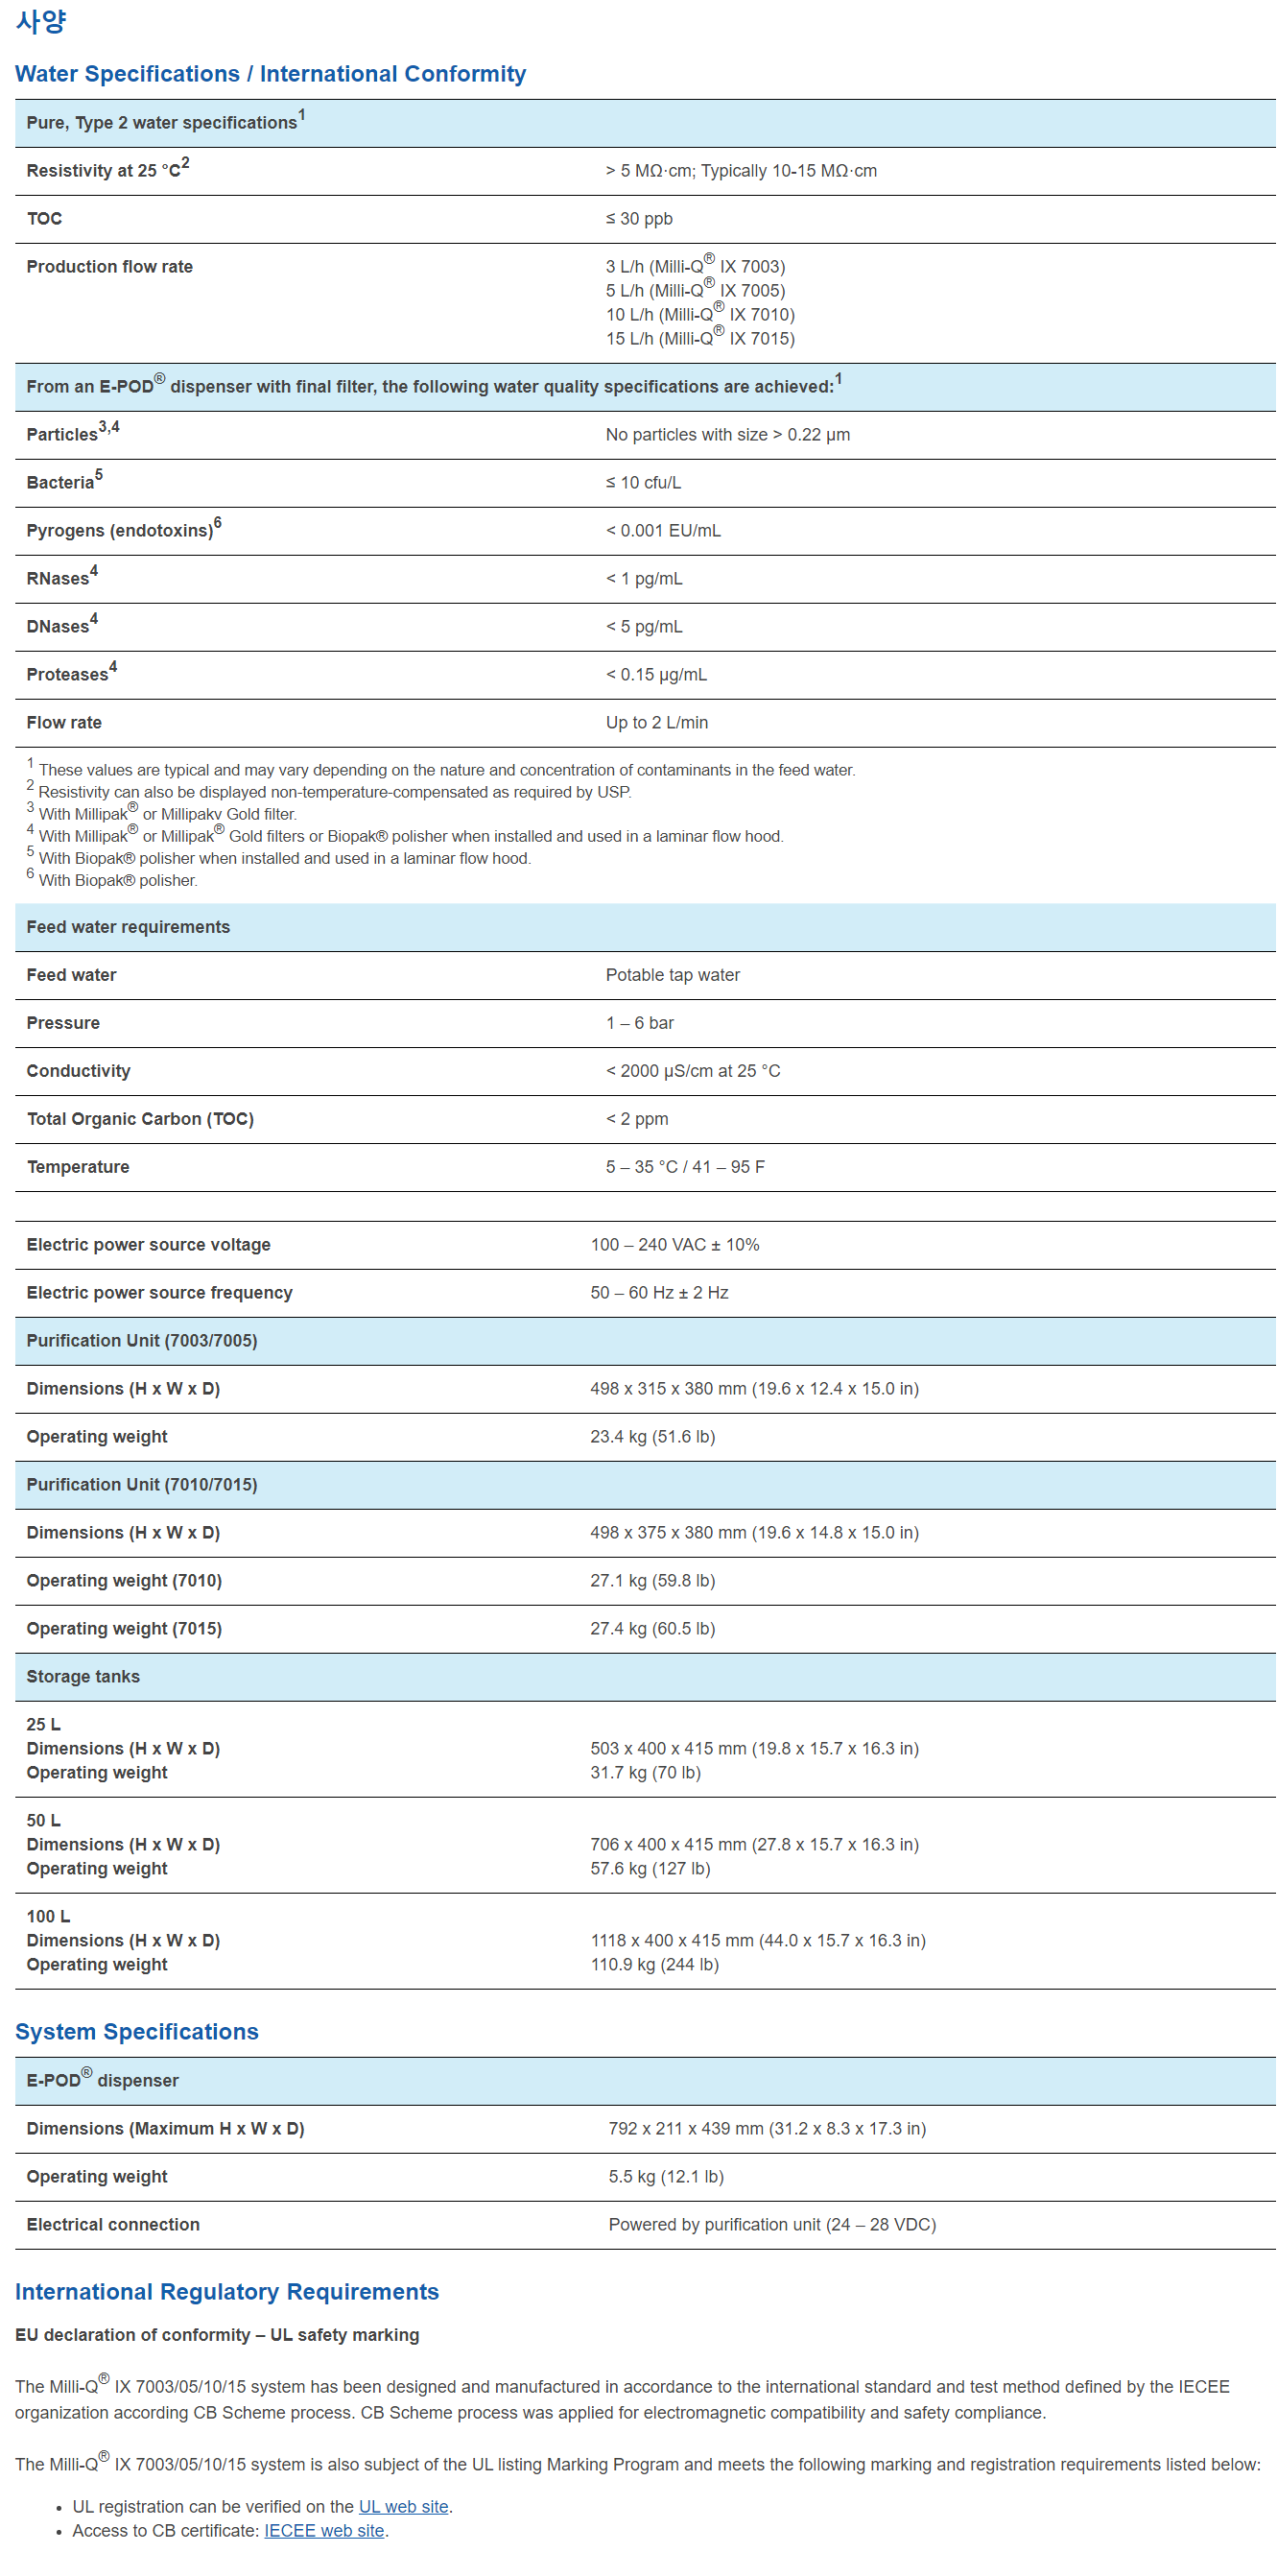Click the 'Storage tanks' header row
Viewport: 1277px width, 2576px height.
[645, 1677]
